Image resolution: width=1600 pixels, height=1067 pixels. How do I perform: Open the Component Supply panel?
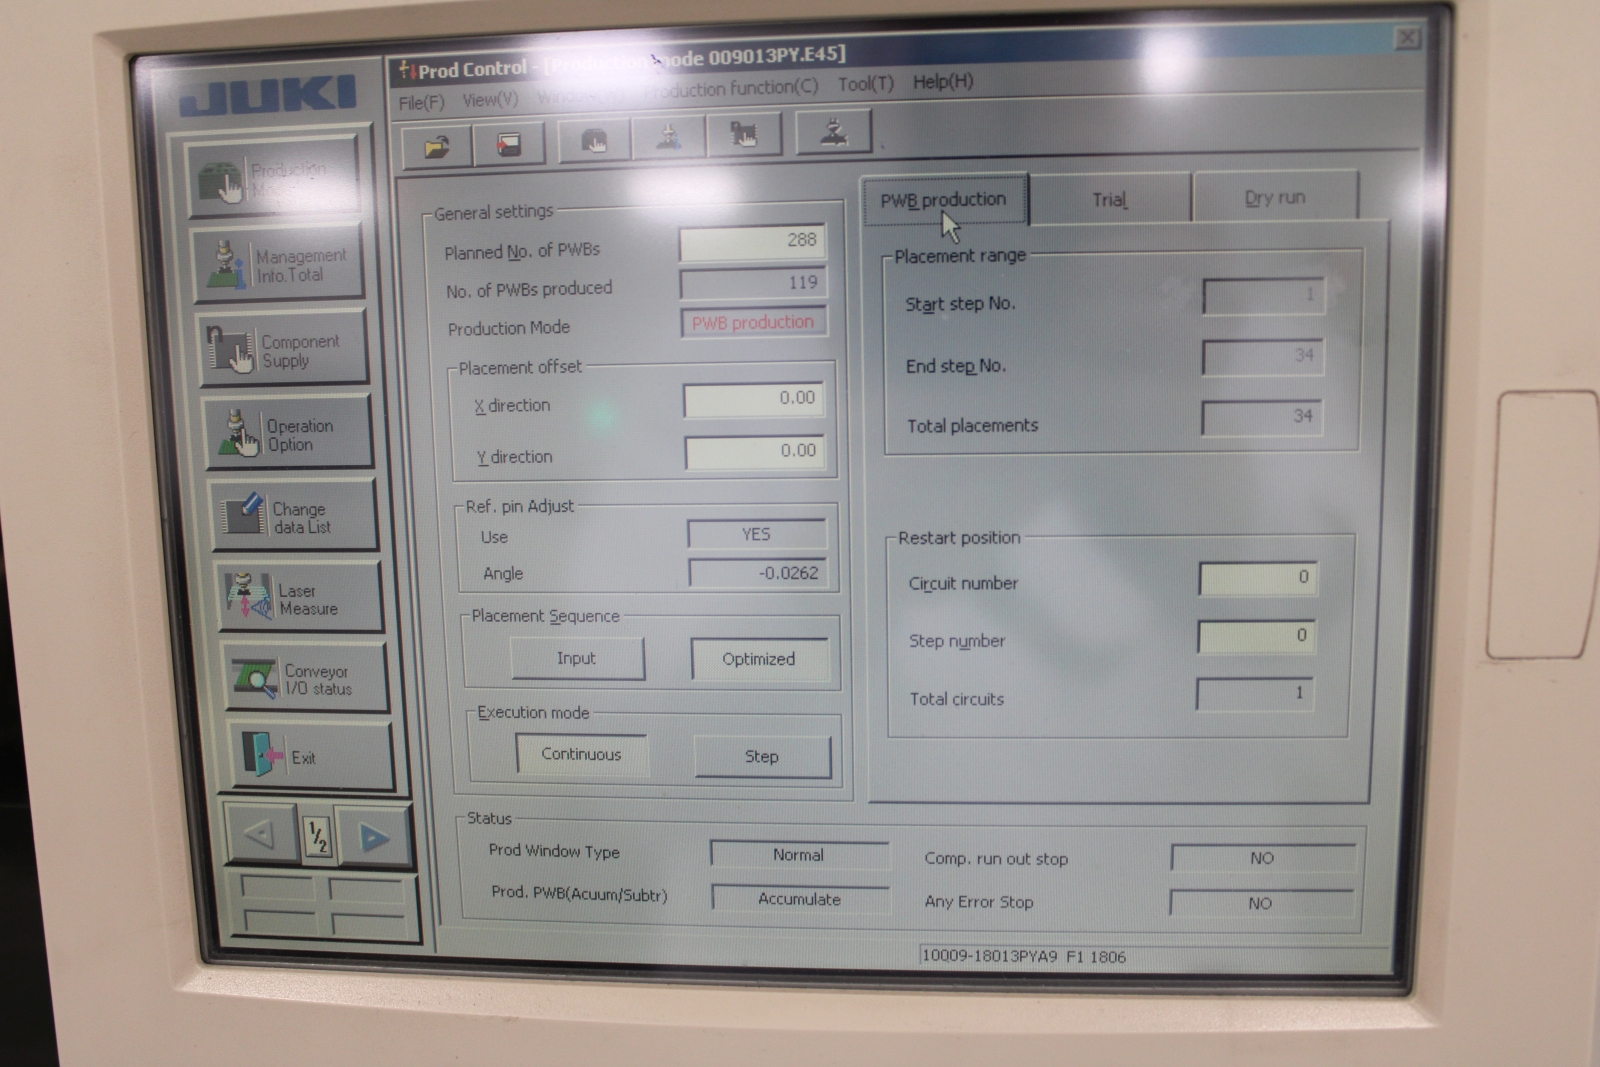pos(283,350)
